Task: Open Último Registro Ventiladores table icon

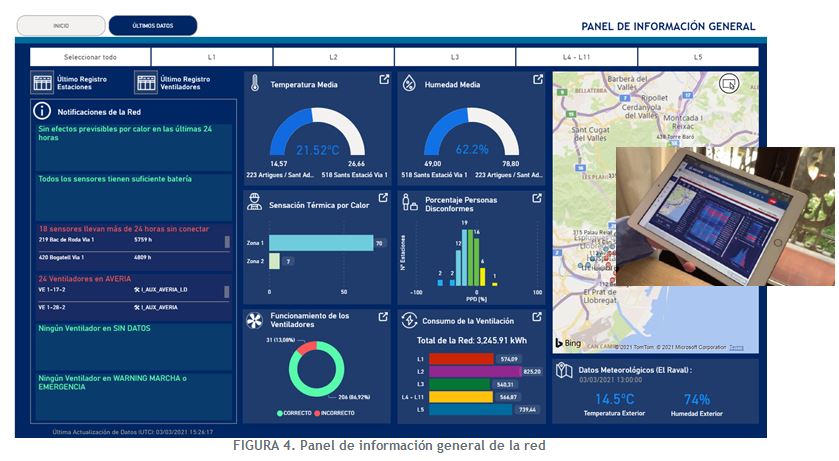Action: [146, 83]
